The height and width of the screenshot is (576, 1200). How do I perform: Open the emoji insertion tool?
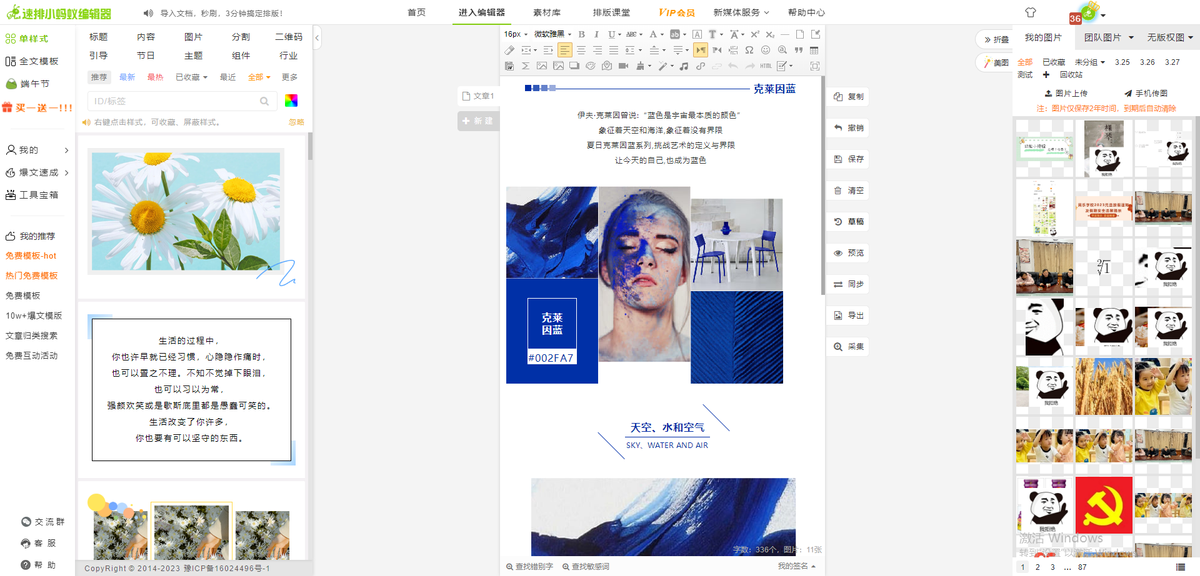[x=765, y=50]
